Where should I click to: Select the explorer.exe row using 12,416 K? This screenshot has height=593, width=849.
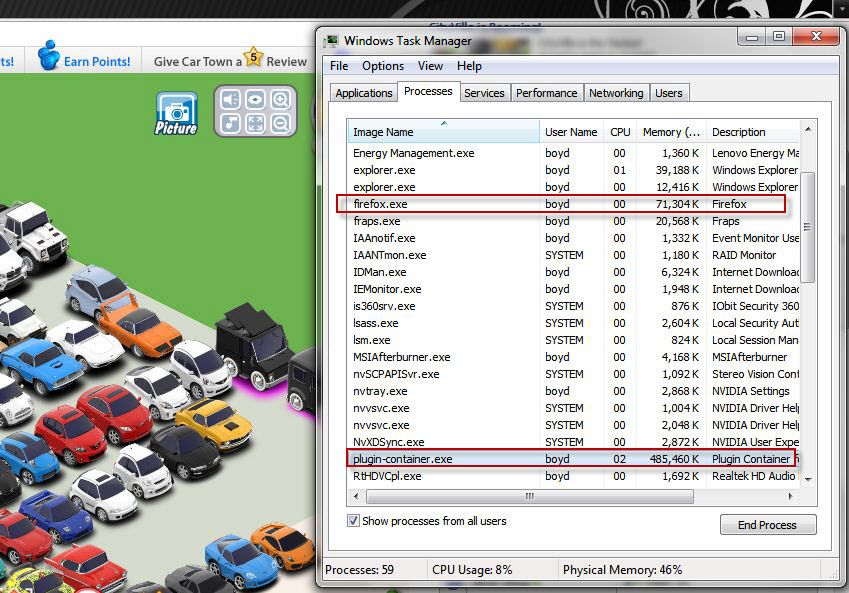574,187
